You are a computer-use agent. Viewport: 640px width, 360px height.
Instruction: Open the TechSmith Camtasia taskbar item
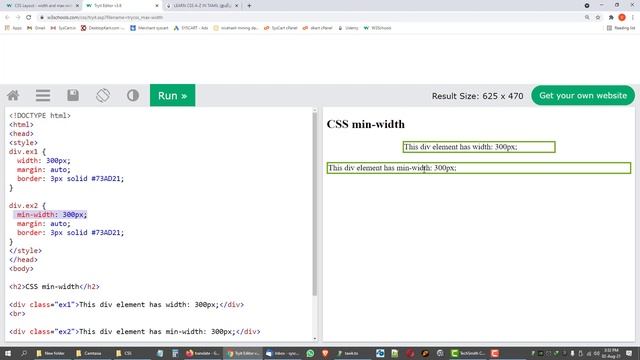tap(468, 353)
